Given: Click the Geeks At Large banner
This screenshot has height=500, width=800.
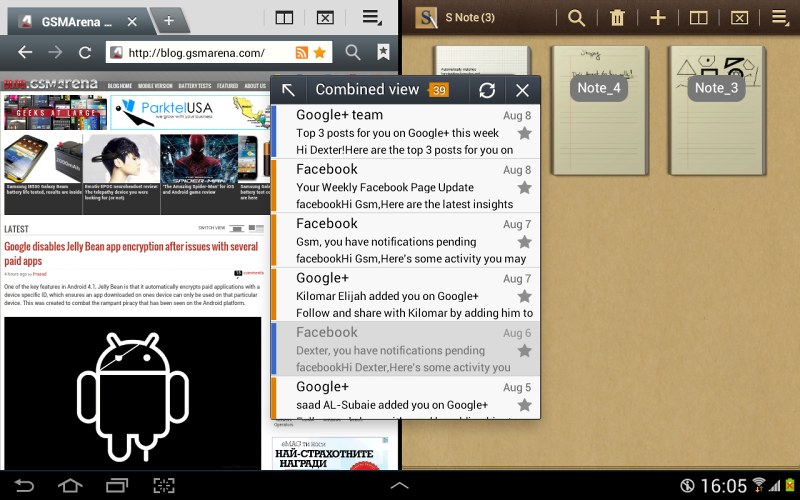Looking at the screenshot, I should tap(55, 112).
